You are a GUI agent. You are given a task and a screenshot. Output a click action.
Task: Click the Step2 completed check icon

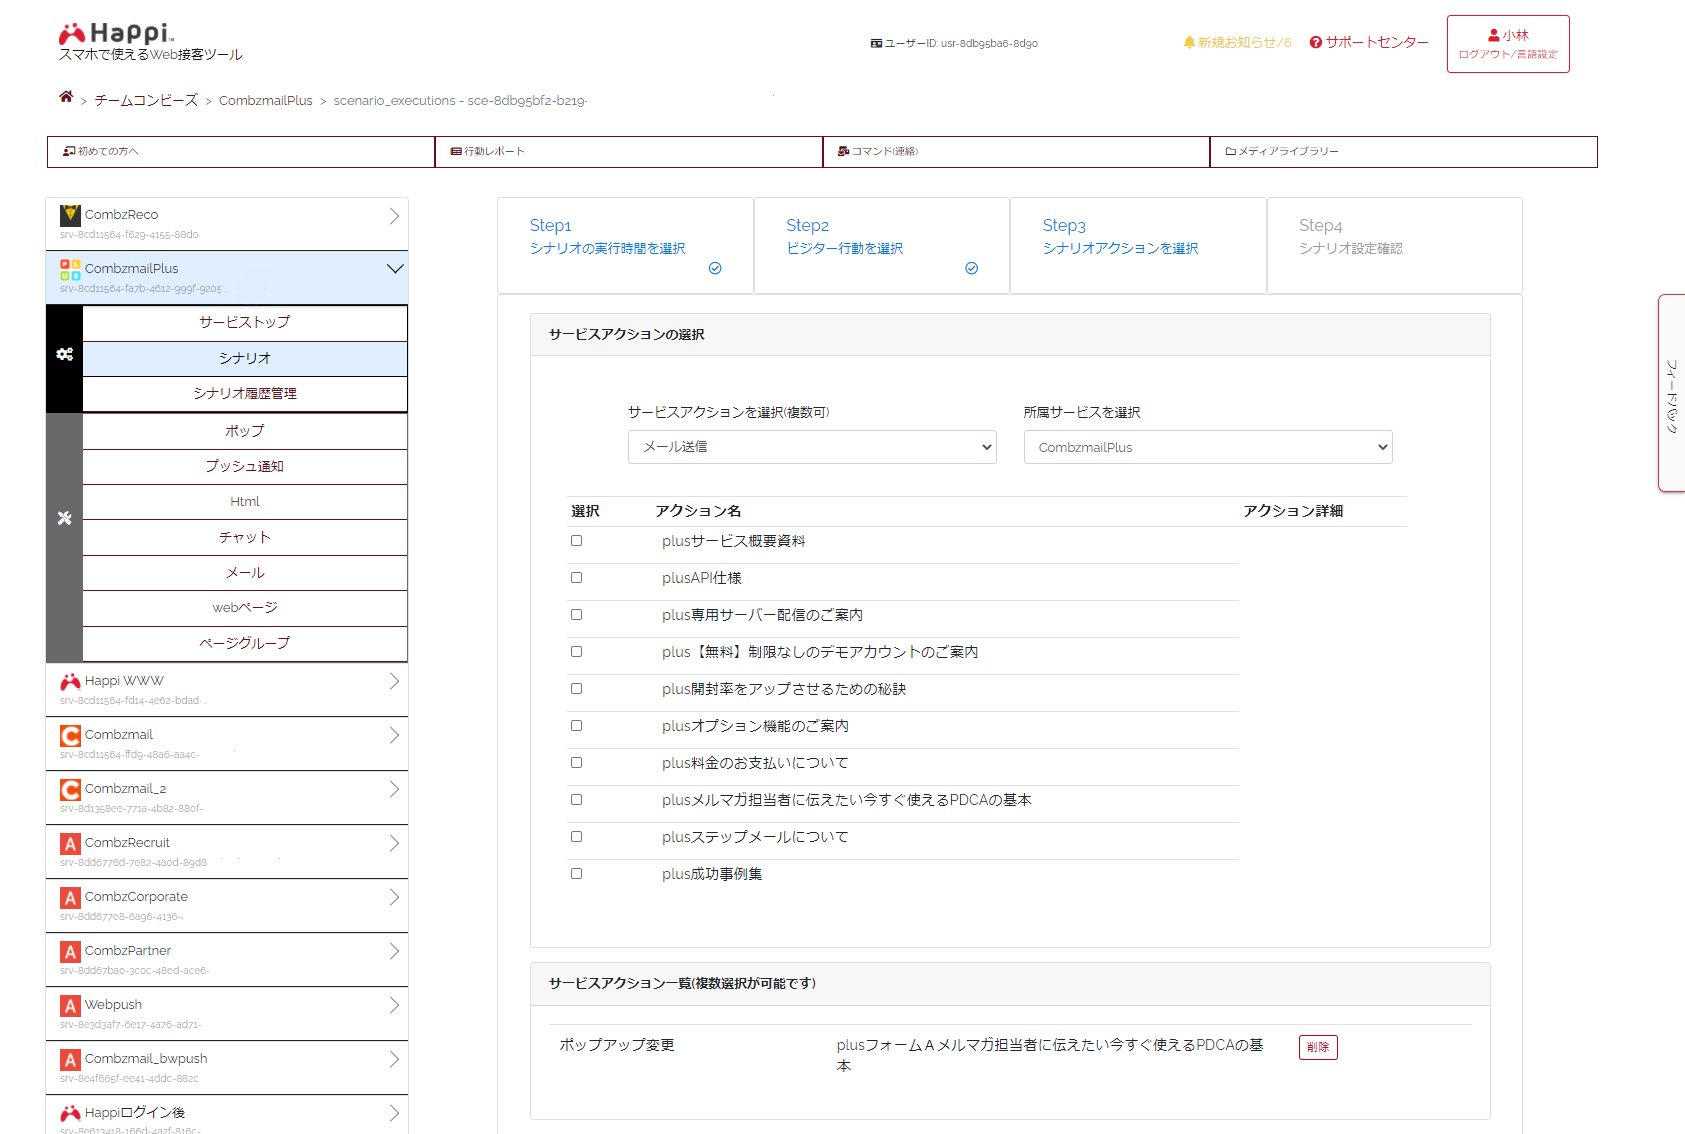click(972, 268)
